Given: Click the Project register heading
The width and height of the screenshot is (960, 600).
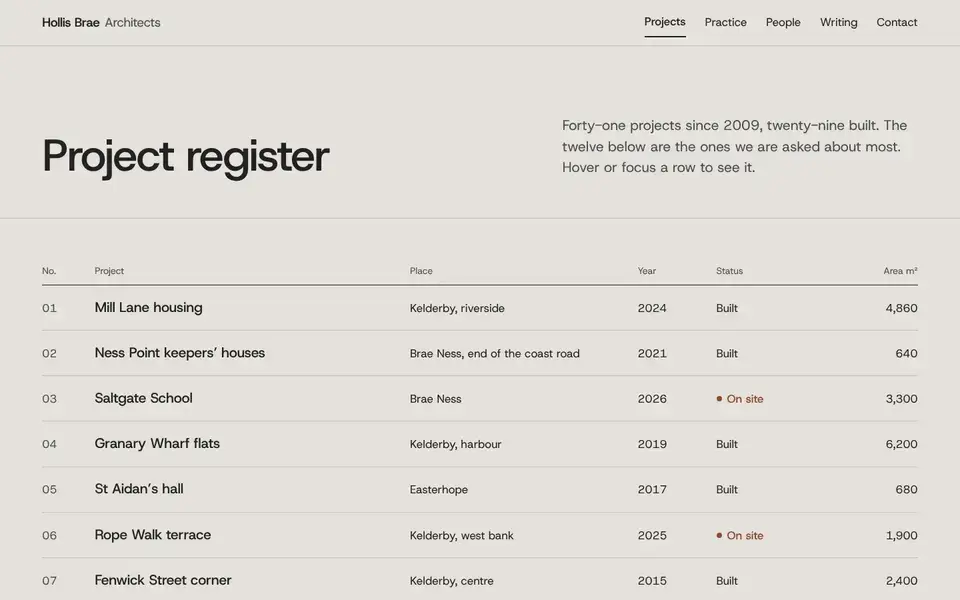Looking at the screenshot, I should point(186,157).
